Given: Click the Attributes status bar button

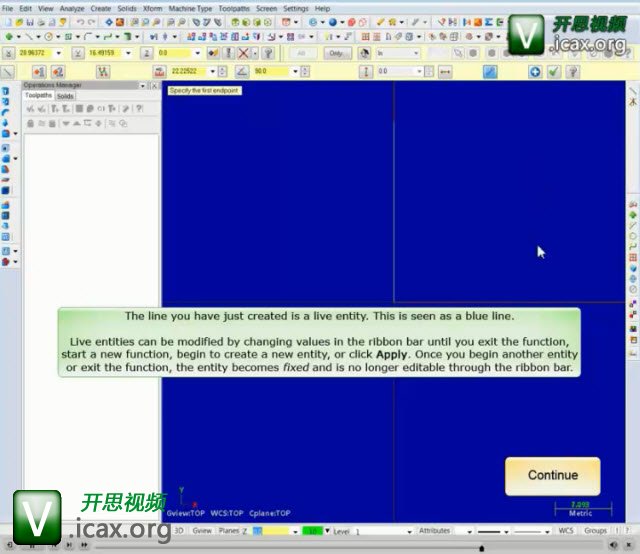Looking at the screenshot, I should coord(434,531).
